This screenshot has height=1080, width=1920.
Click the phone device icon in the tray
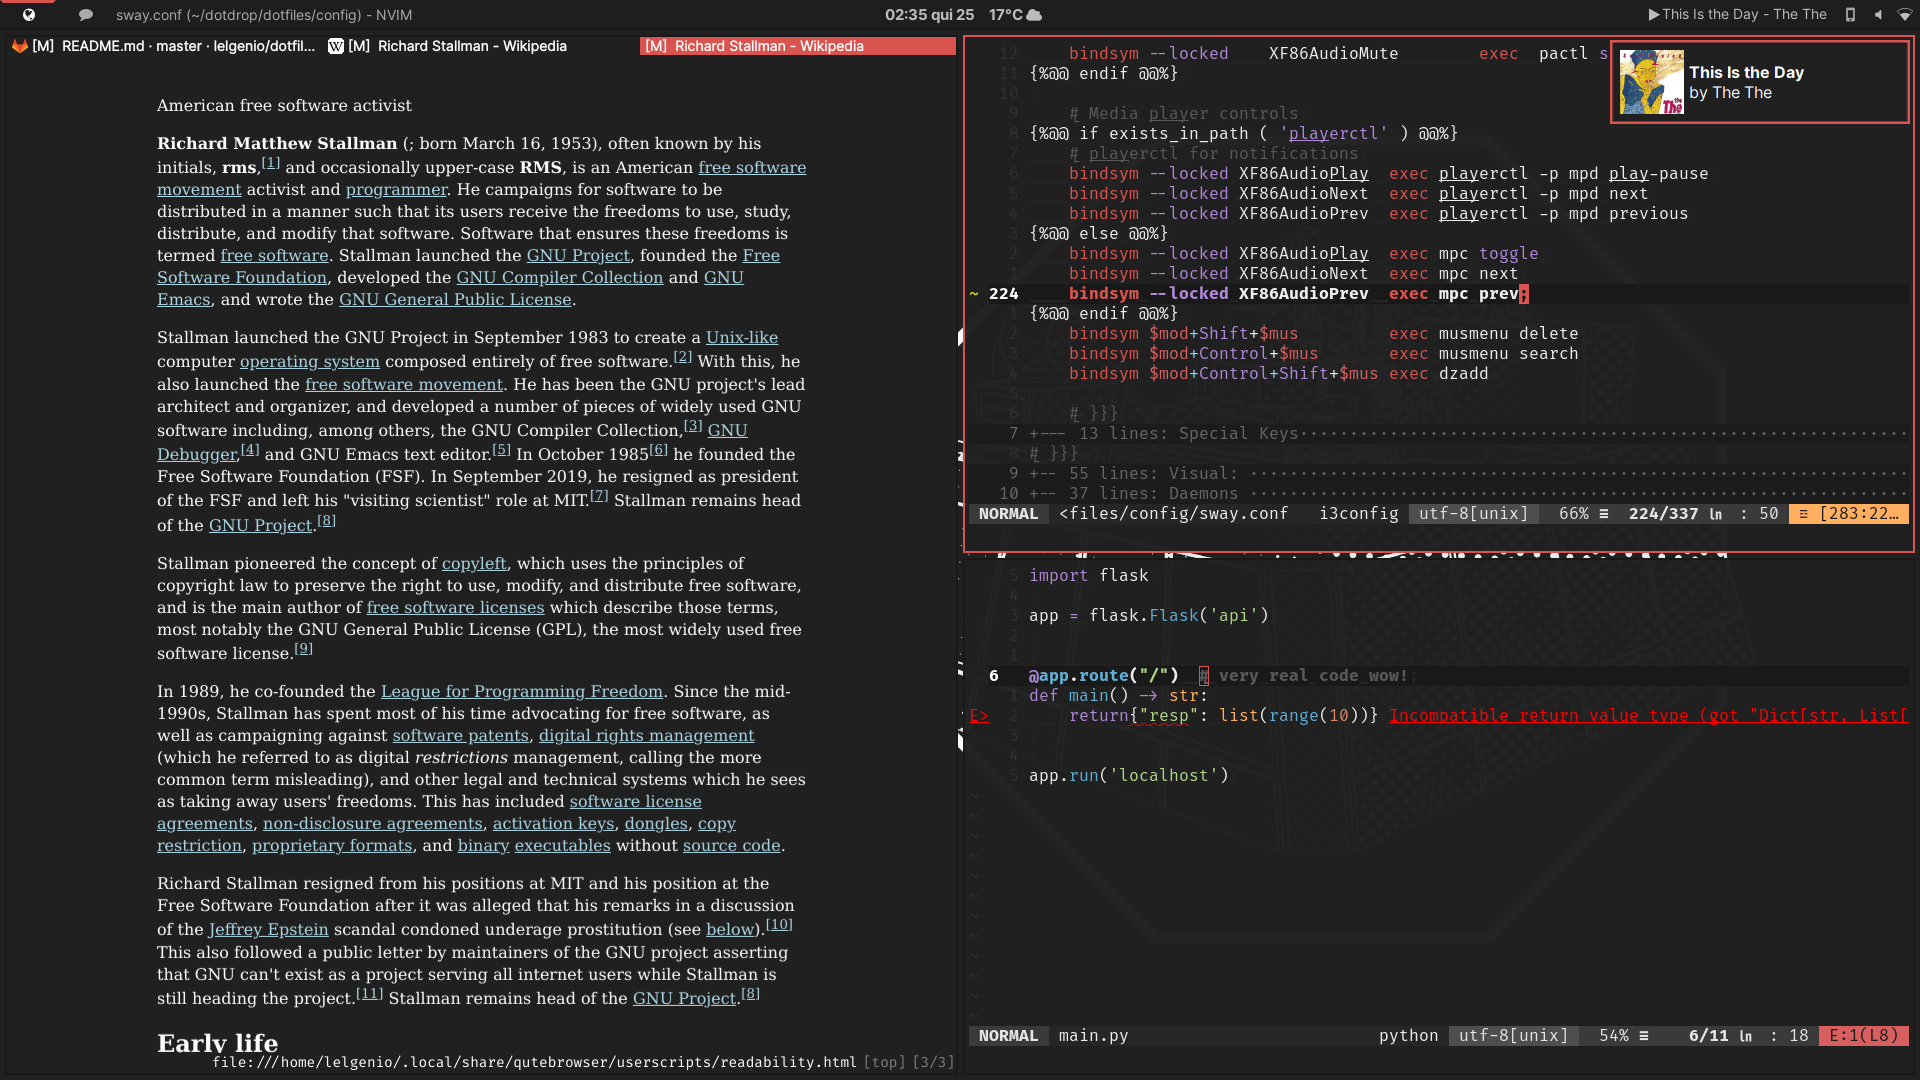(1850, 15)
